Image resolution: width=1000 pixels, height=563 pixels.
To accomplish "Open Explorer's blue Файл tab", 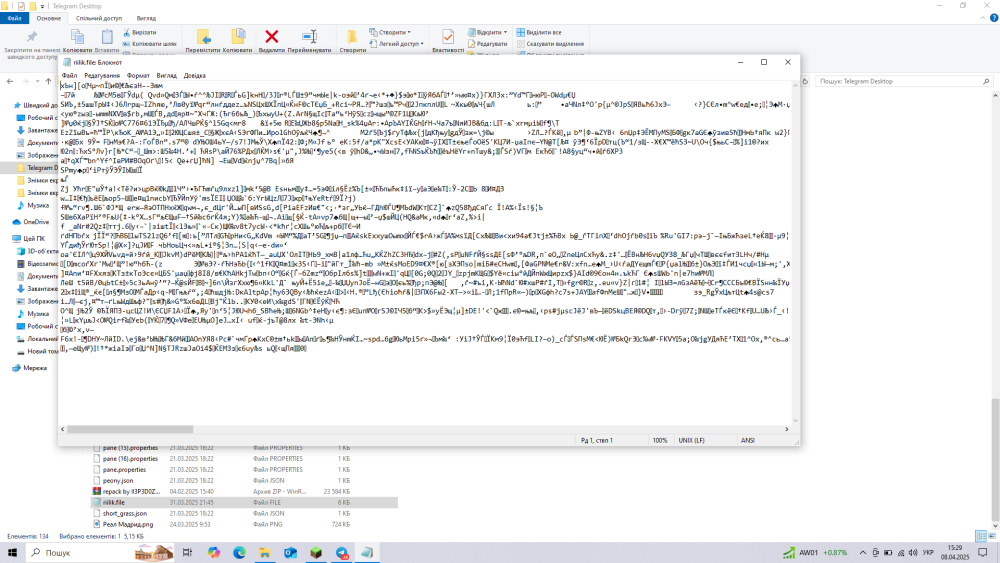I will 14,18.
